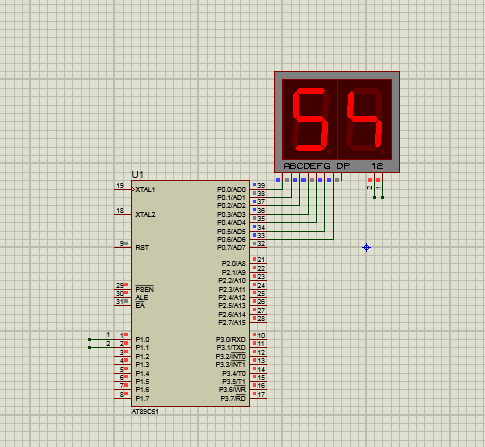Select the wire end on P1.1 pin 2
The height and width of the screenshot is (447, 485).
coord(89,347)
